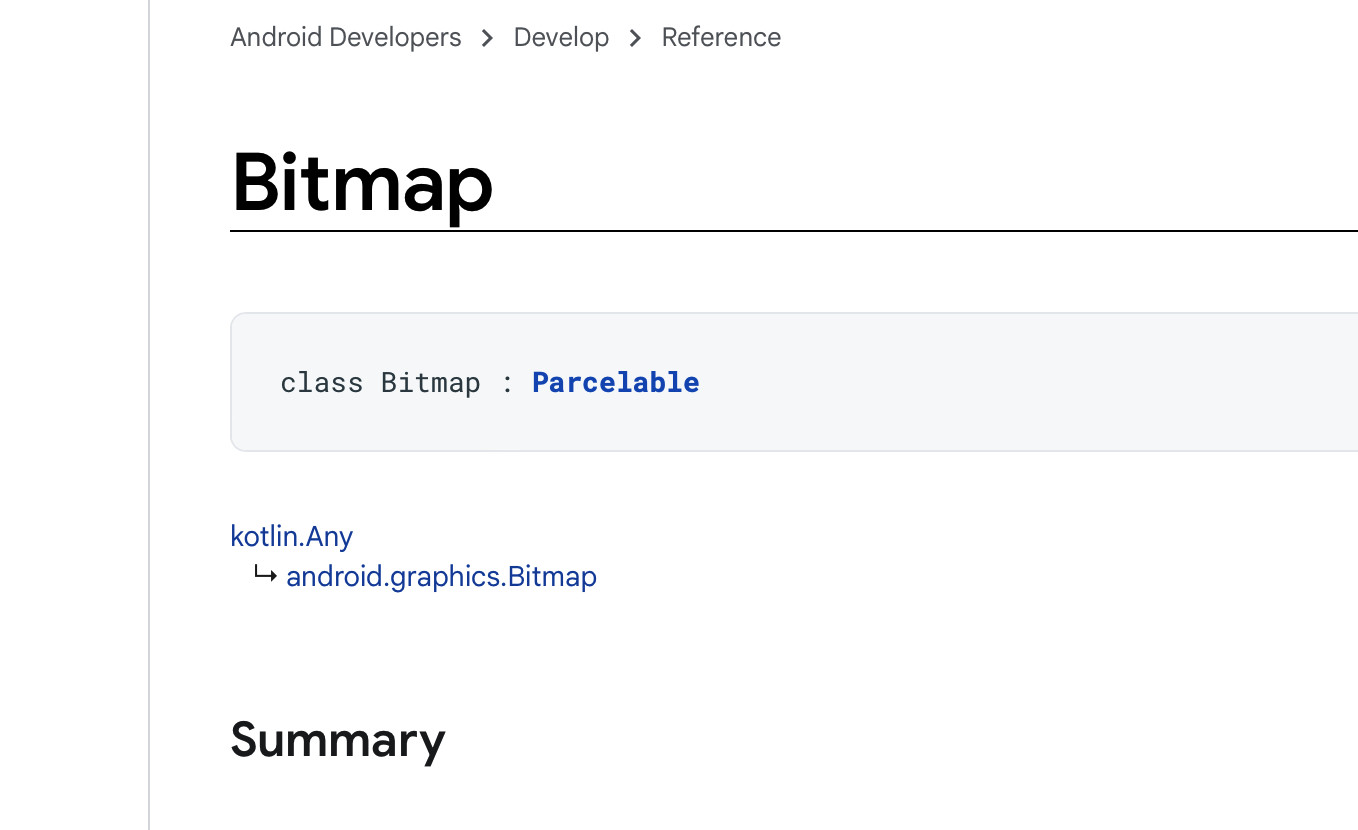Open the Android Developers breadcrumb
The height and width of the screenshot is (830, 1358).
[345, 37]
